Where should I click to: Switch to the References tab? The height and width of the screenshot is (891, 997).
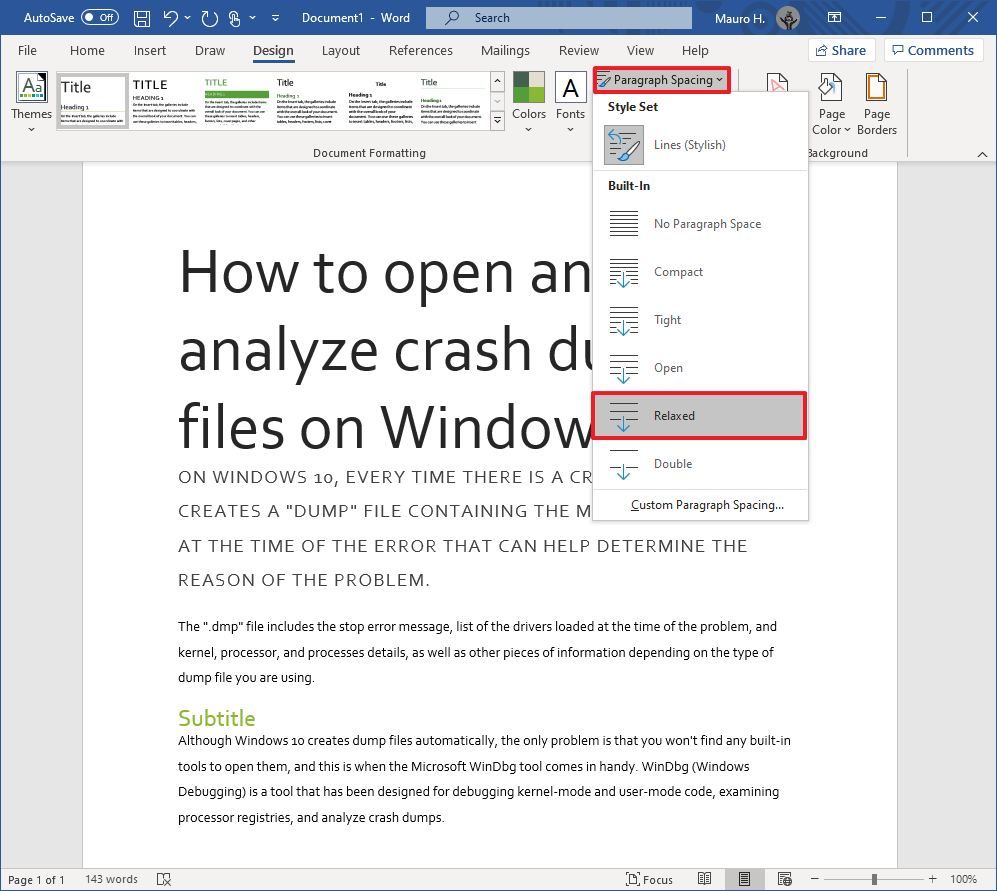[x=420, y=50]
